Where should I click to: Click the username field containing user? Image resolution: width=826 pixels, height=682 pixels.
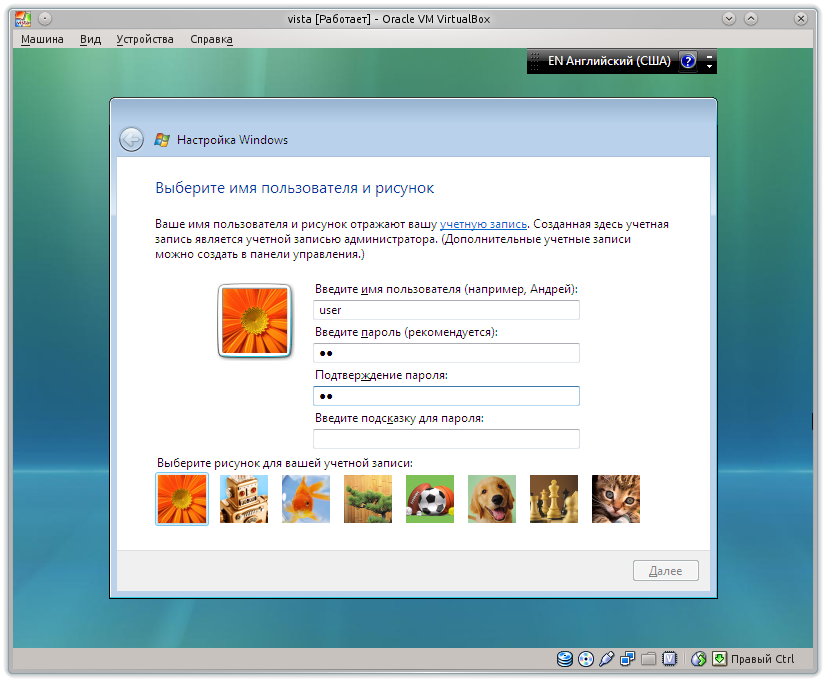click(446, 310)
